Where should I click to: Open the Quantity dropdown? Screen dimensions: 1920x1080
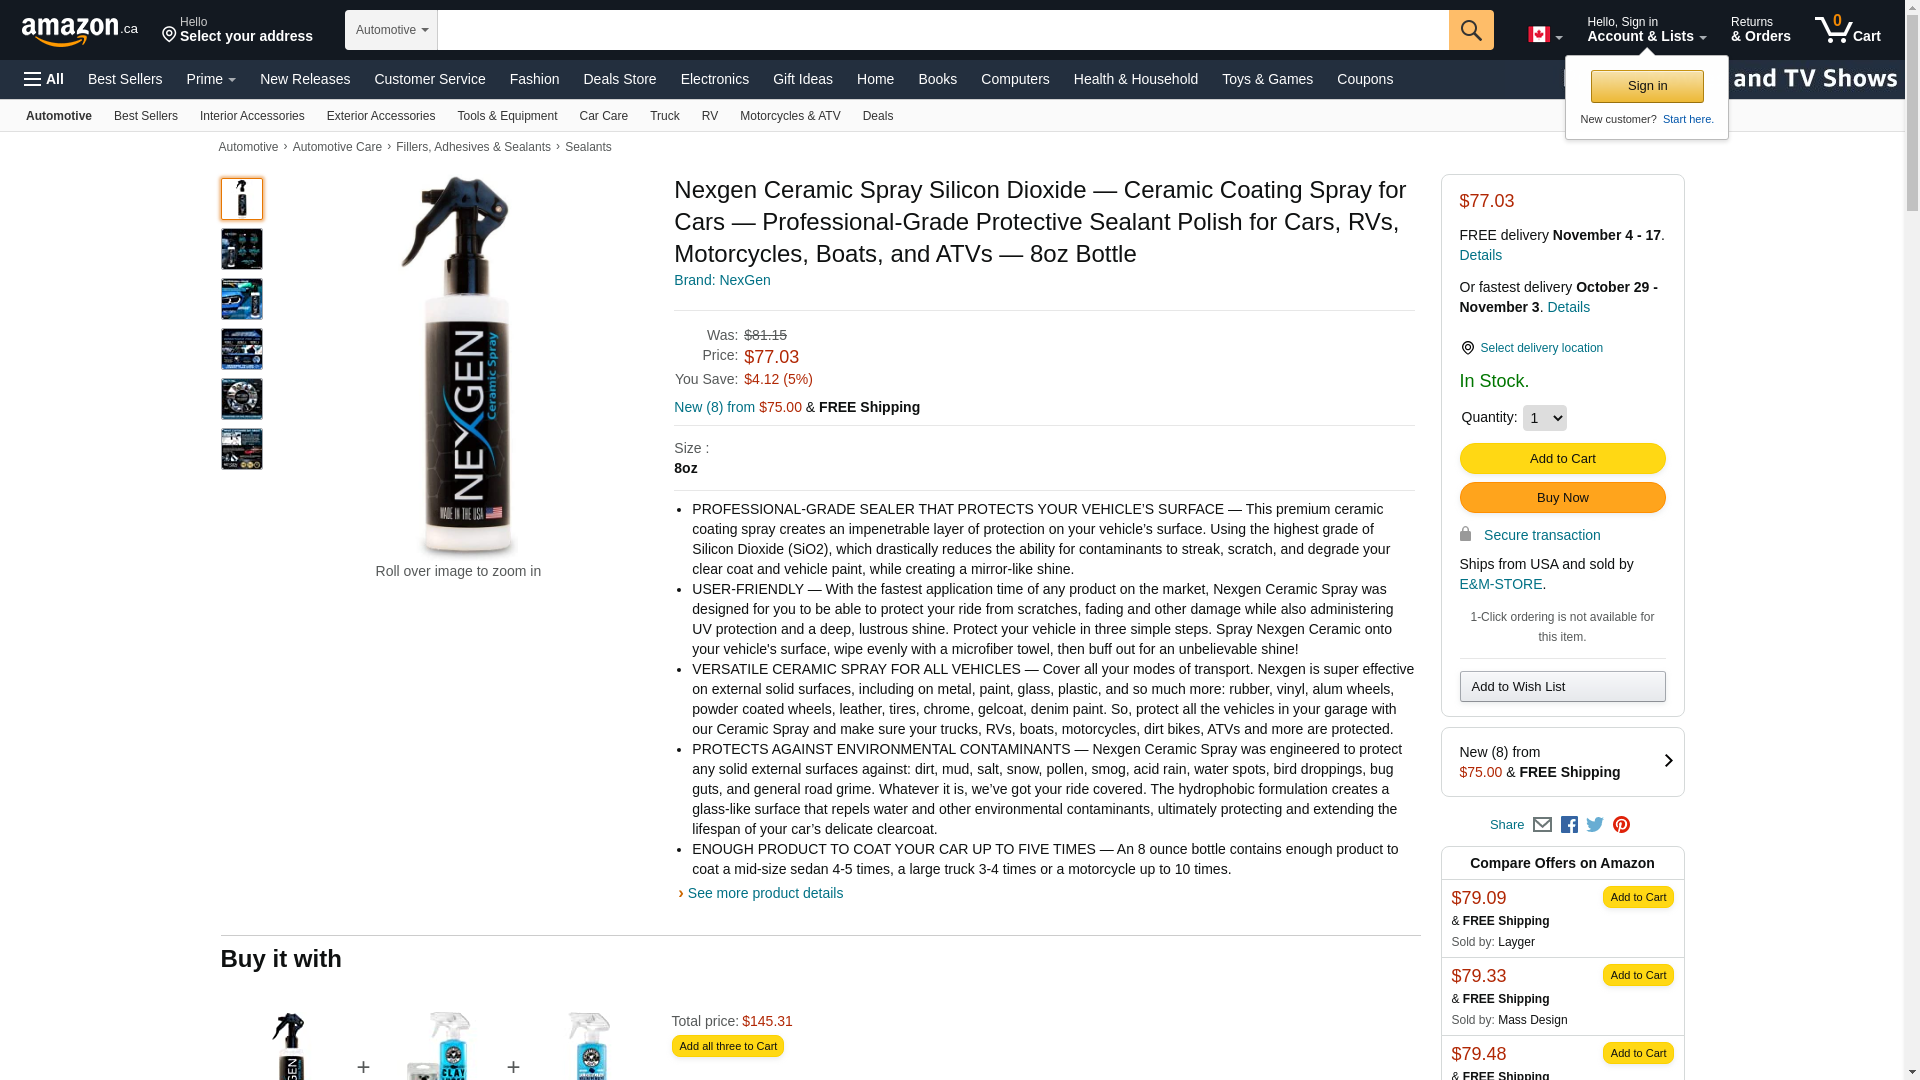click(1544, 418)
